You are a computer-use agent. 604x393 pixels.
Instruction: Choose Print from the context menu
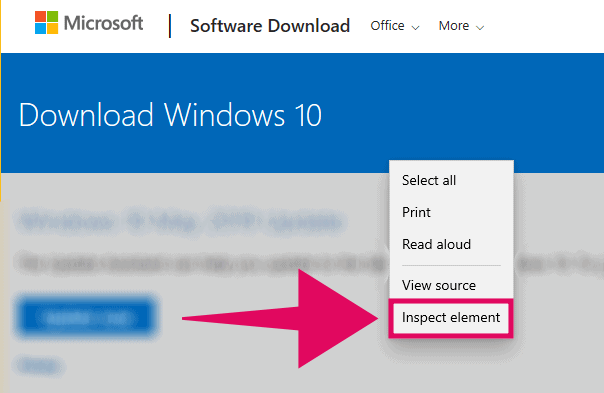click(x=451, y=212)
